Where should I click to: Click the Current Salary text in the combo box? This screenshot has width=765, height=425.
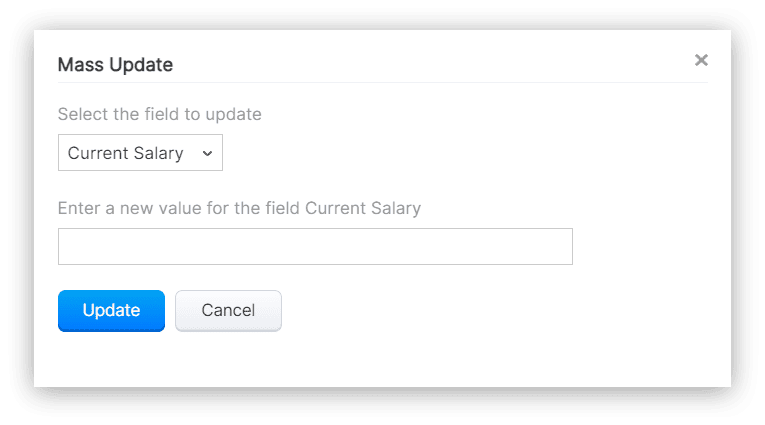tap(125, 153)
